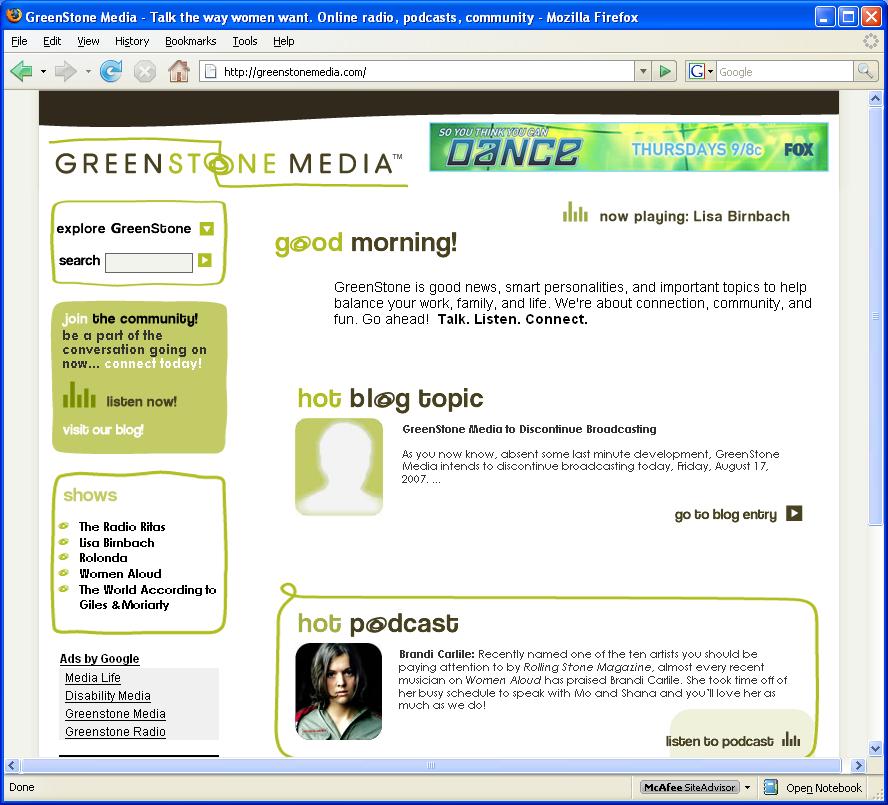Open the Edit menu
888x805 pixels.
click(x=52, y=41)
